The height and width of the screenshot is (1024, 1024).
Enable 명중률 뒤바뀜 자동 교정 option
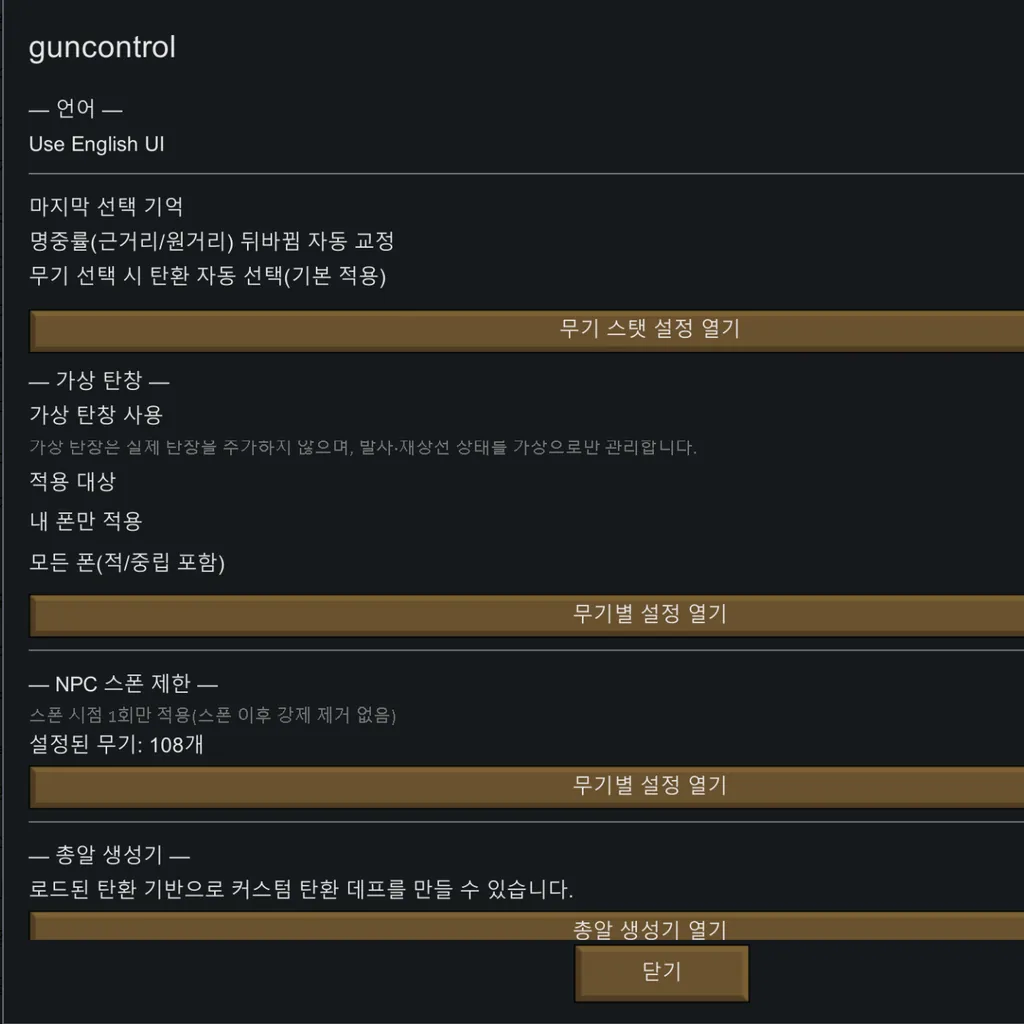point(211,241)
